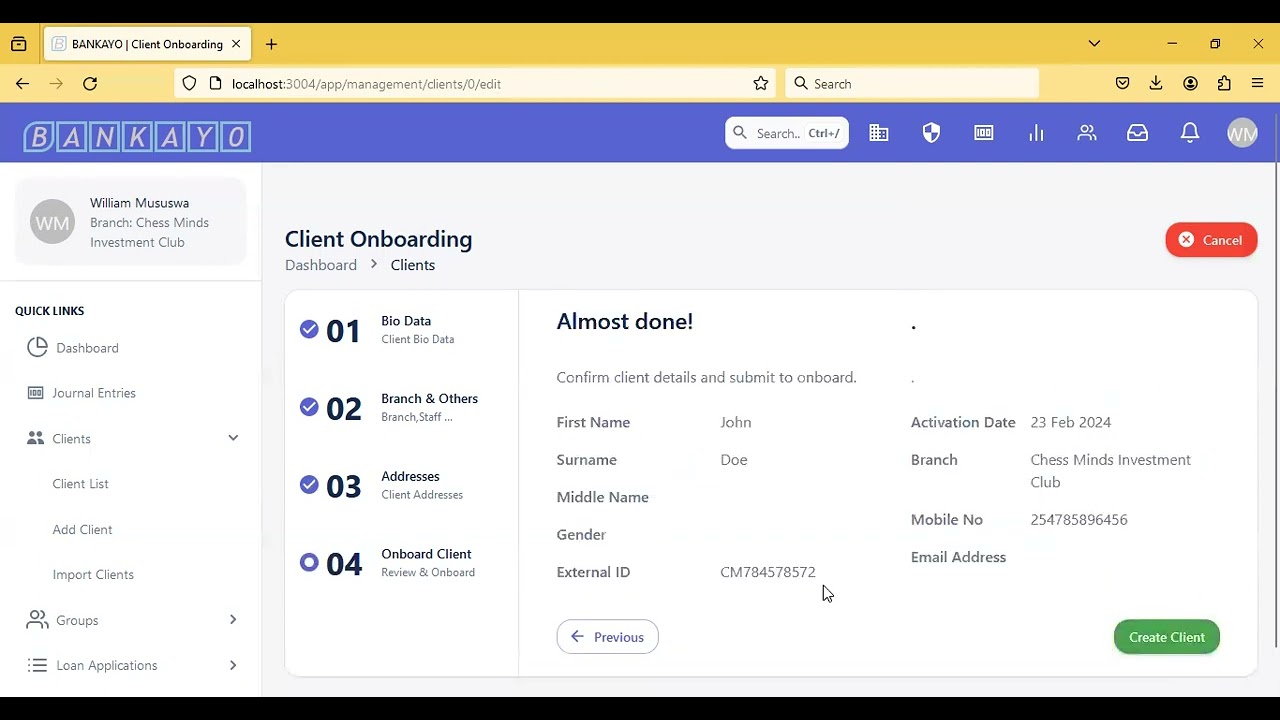Click the Firefox View icon in the tab bar
The image size is (1280, 720).
point(19,44)
